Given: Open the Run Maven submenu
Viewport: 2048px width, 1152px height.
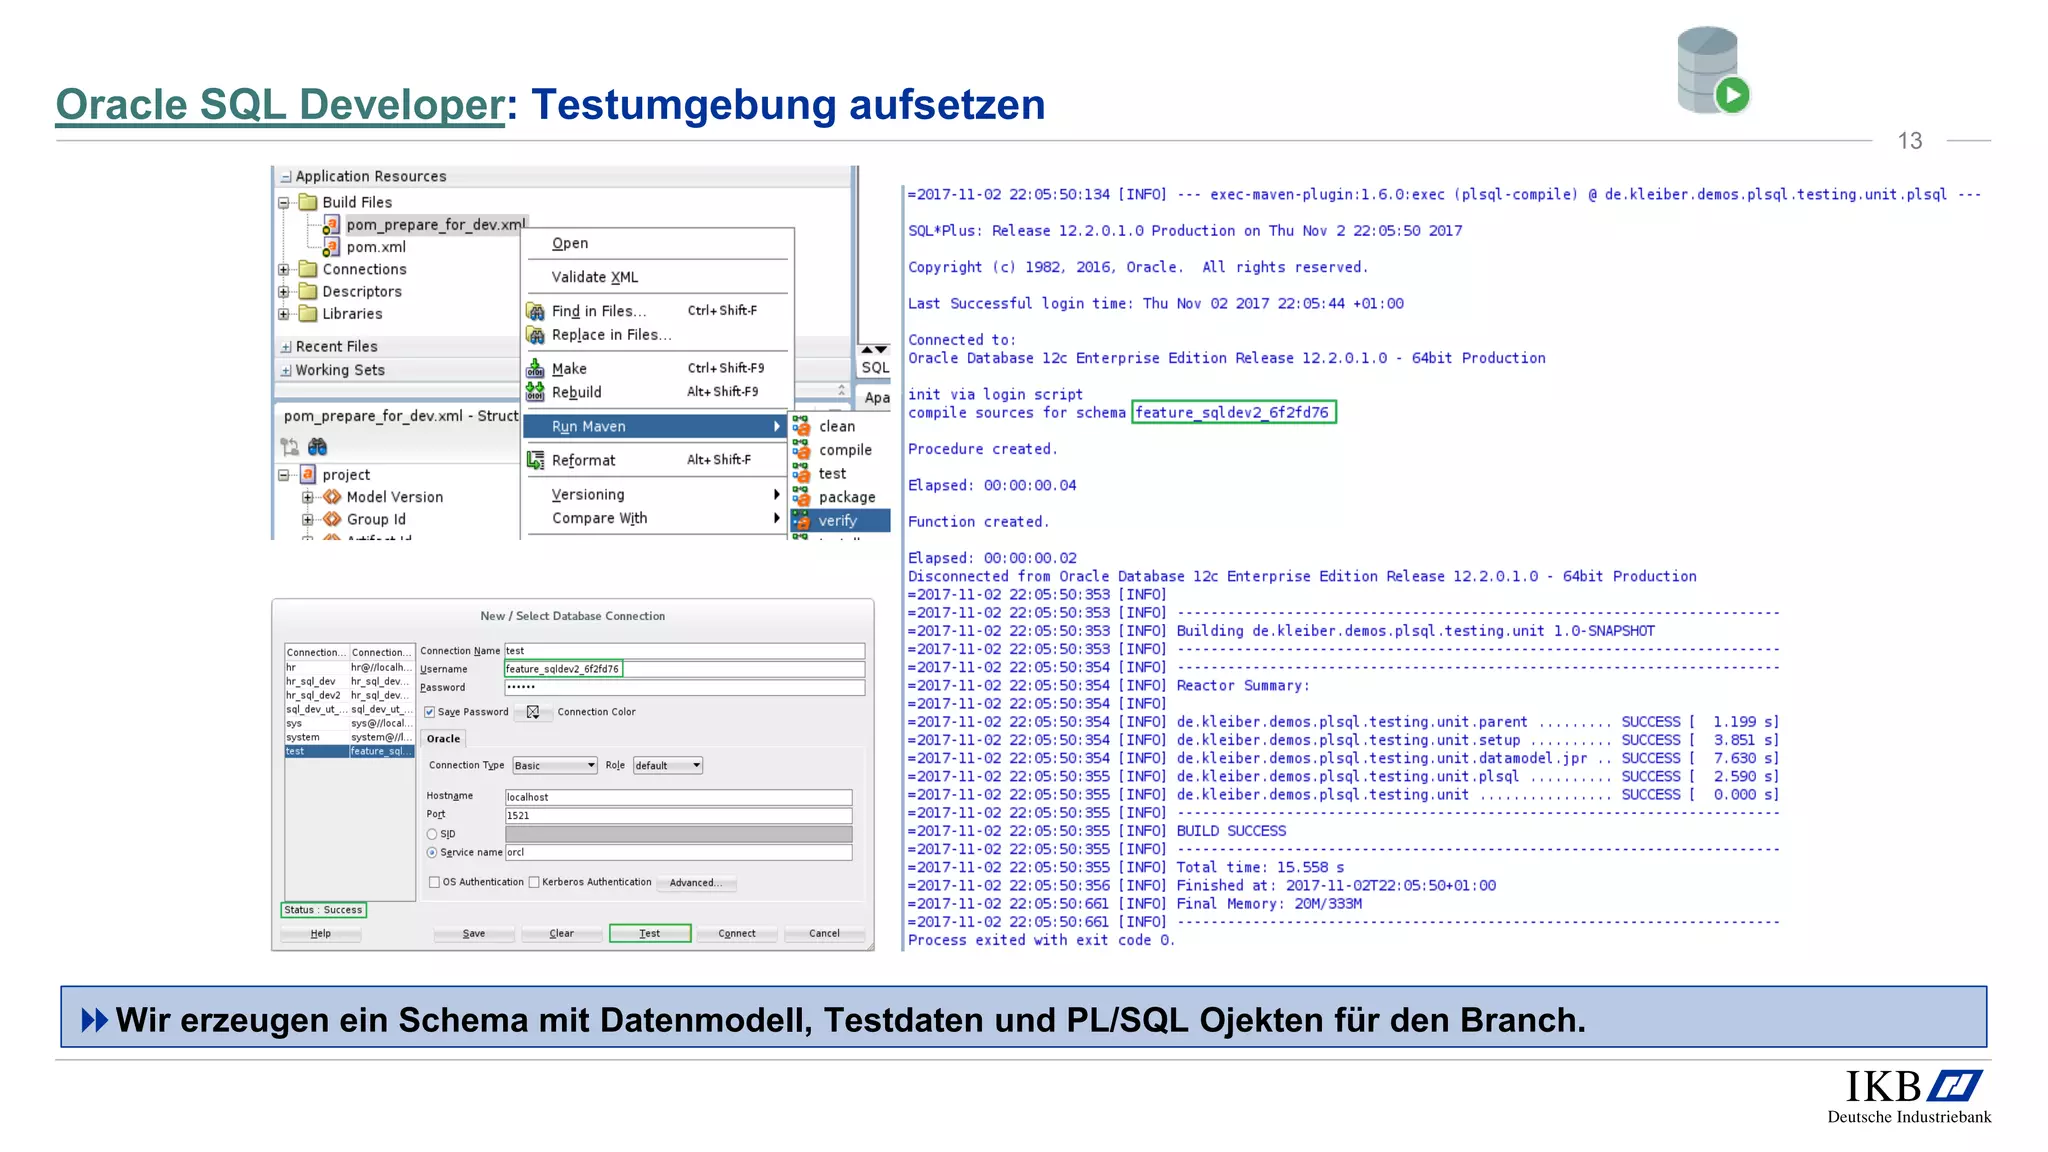Looking at the screenshot, I should [656, 426].
